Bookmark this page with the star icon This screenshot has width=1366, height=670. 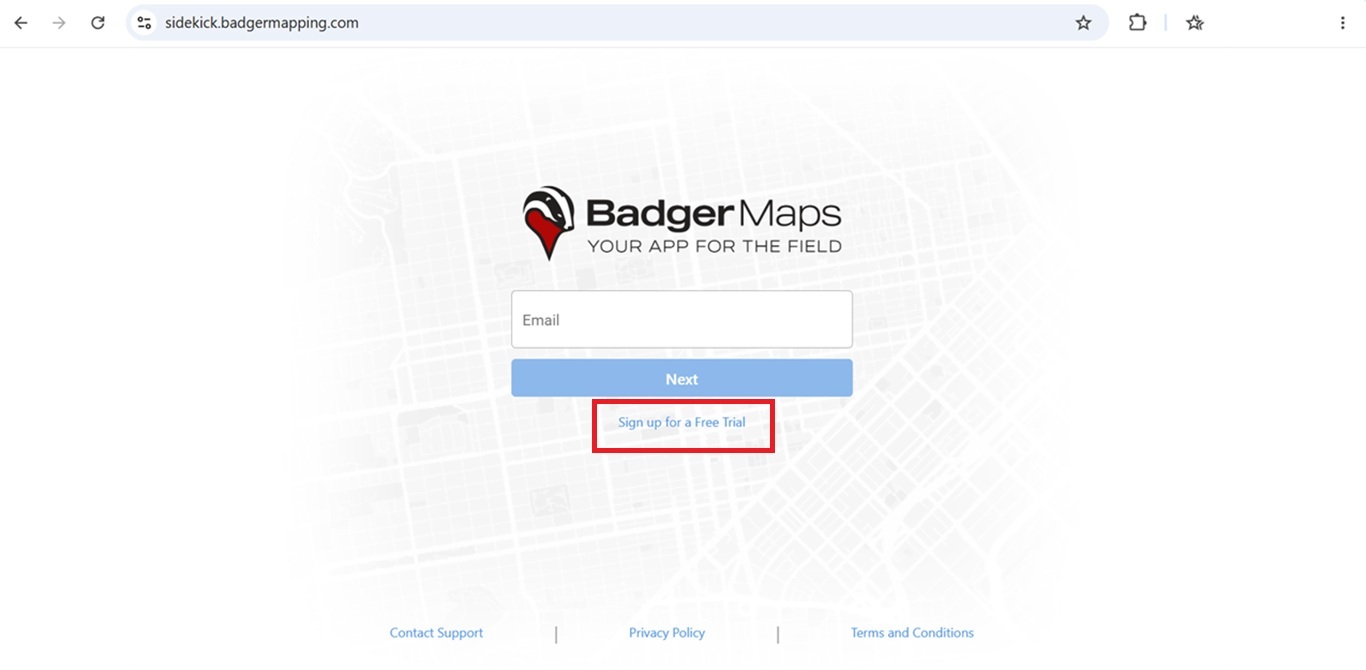click(1083, 23)
